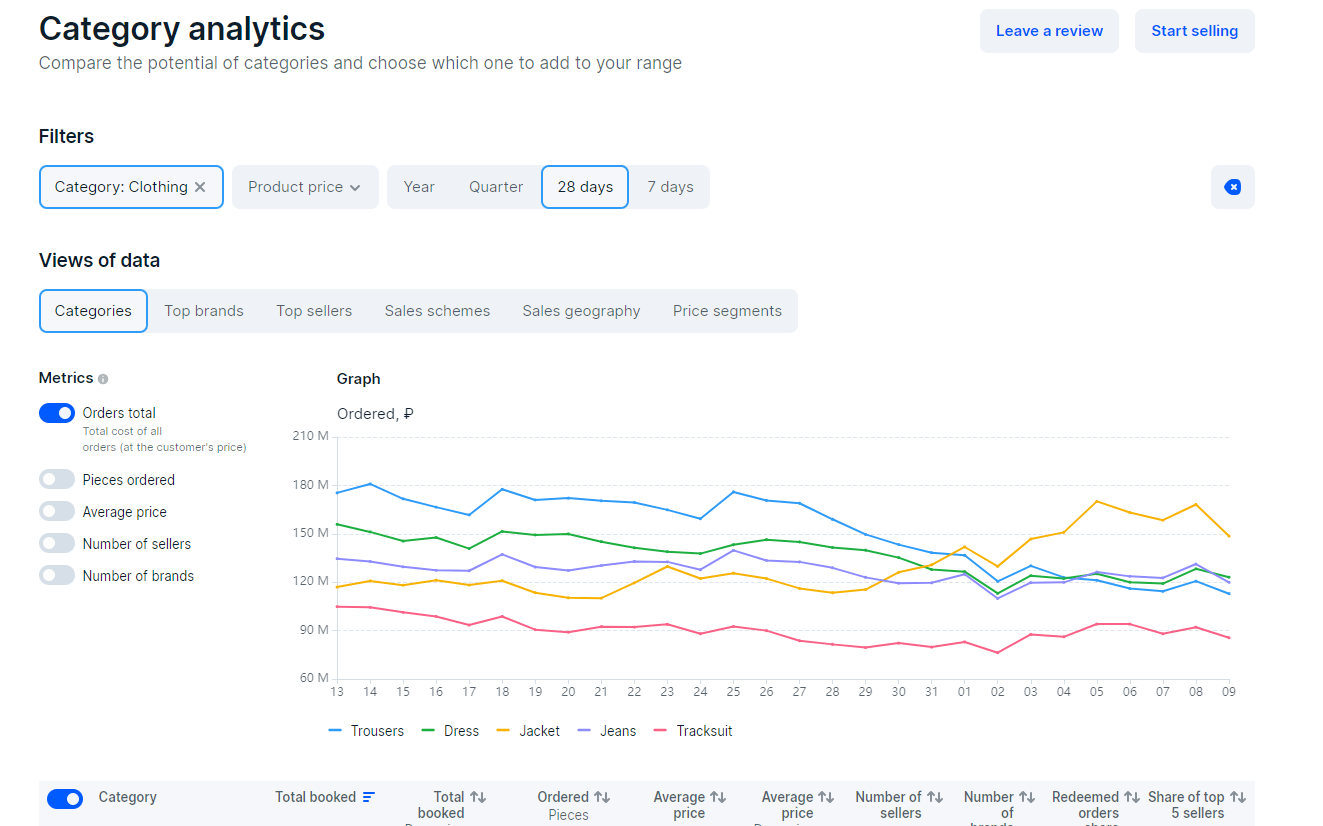Click the Start selling button
The width and height of the screenshot is (1323, 826).
point(1194,31)
